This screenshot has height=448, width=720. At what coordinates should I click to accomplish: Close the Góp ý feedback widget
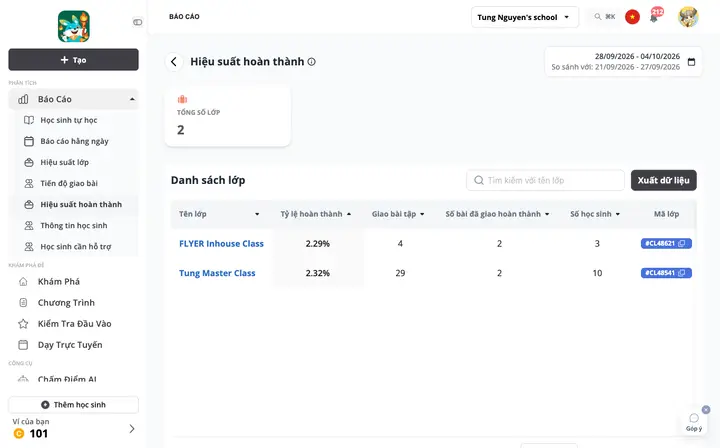[x=706, y=409]
